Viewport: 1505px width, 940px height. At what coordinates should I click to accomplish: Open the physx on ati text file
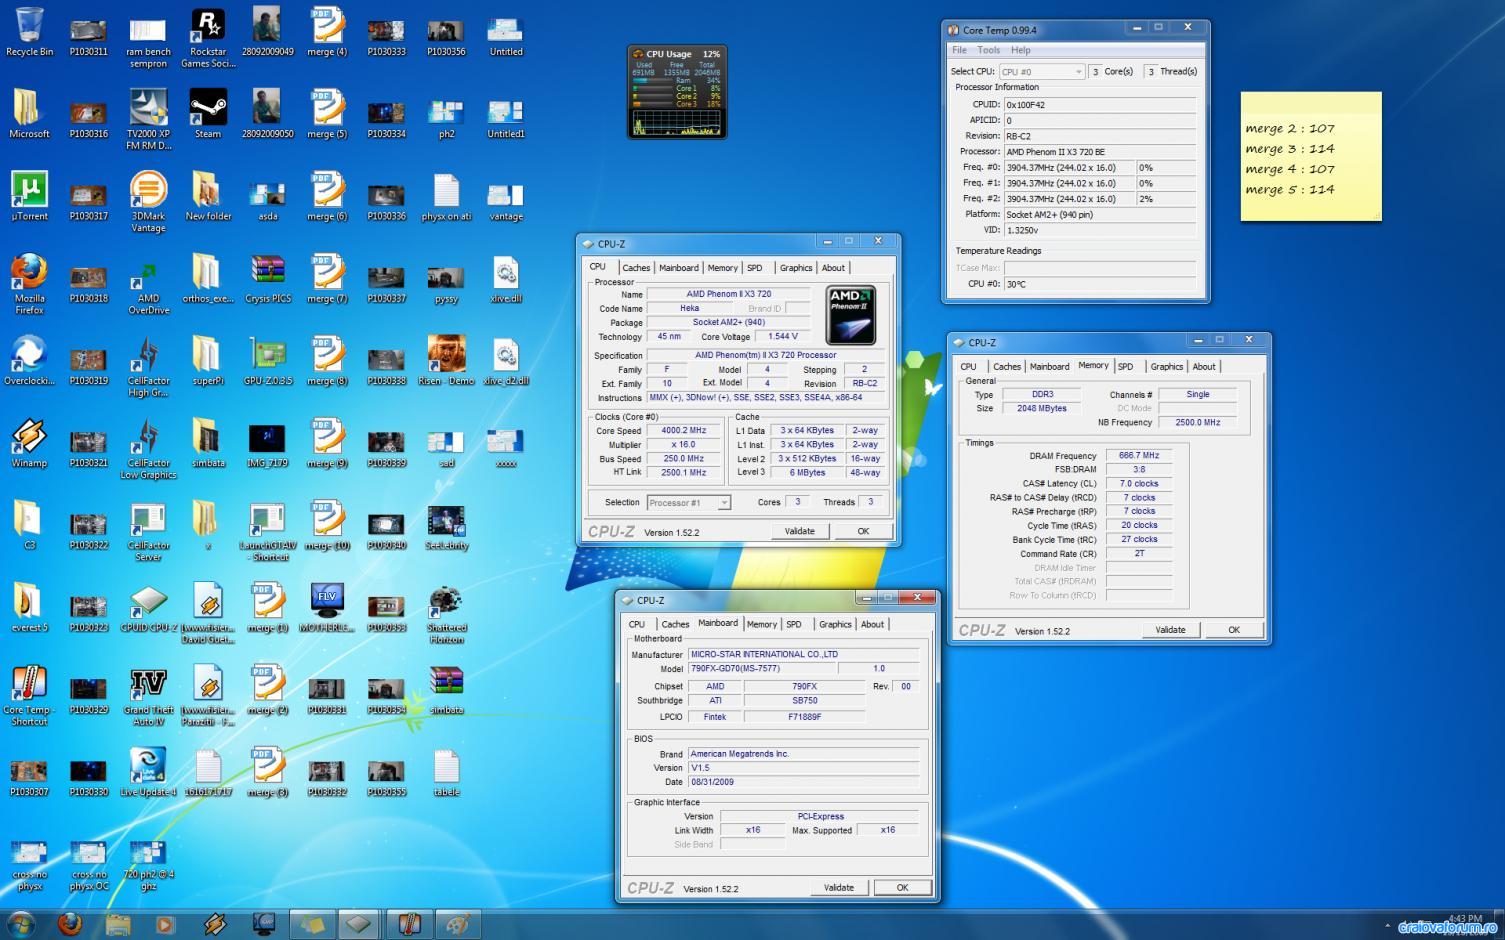pyautogui.click(x=446, y=196)
